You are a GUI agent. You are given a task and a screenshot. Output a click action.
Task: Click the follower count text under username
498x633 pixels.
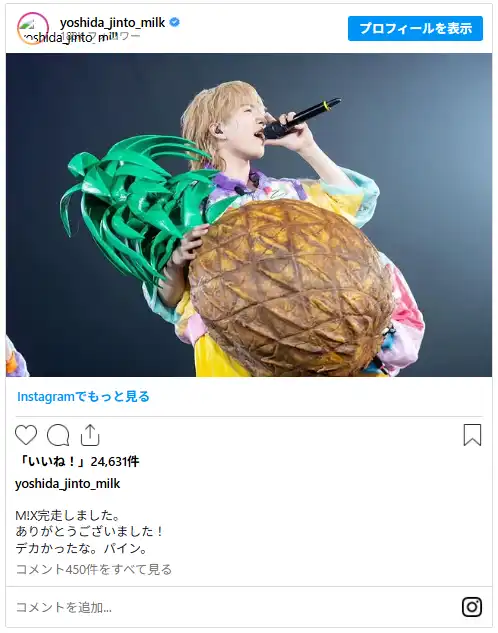coord(101,37)
